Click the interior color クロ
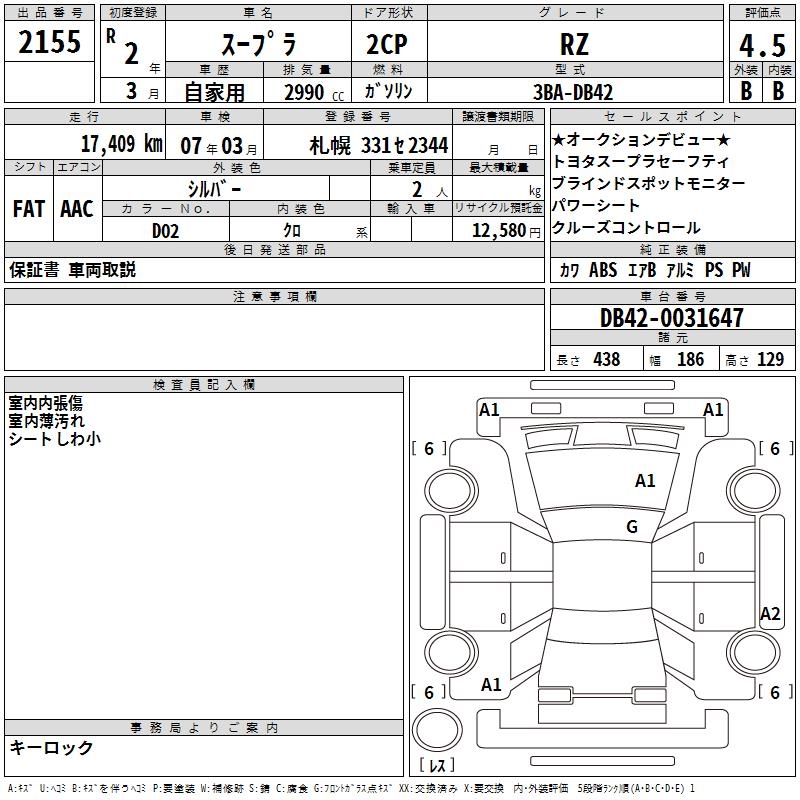Screen dimensions: 800x800 (292, 231)
